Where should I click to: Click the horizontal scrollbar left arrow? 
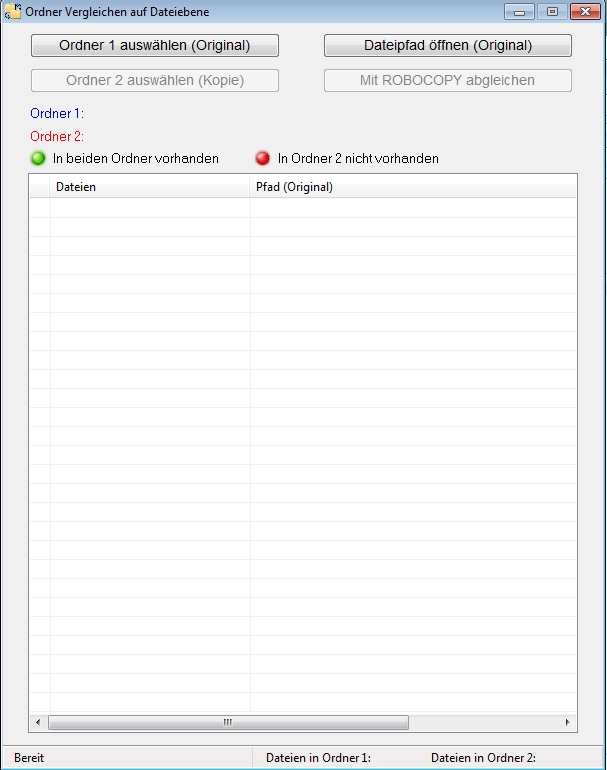pyautogui.click(x=38, y=722)
